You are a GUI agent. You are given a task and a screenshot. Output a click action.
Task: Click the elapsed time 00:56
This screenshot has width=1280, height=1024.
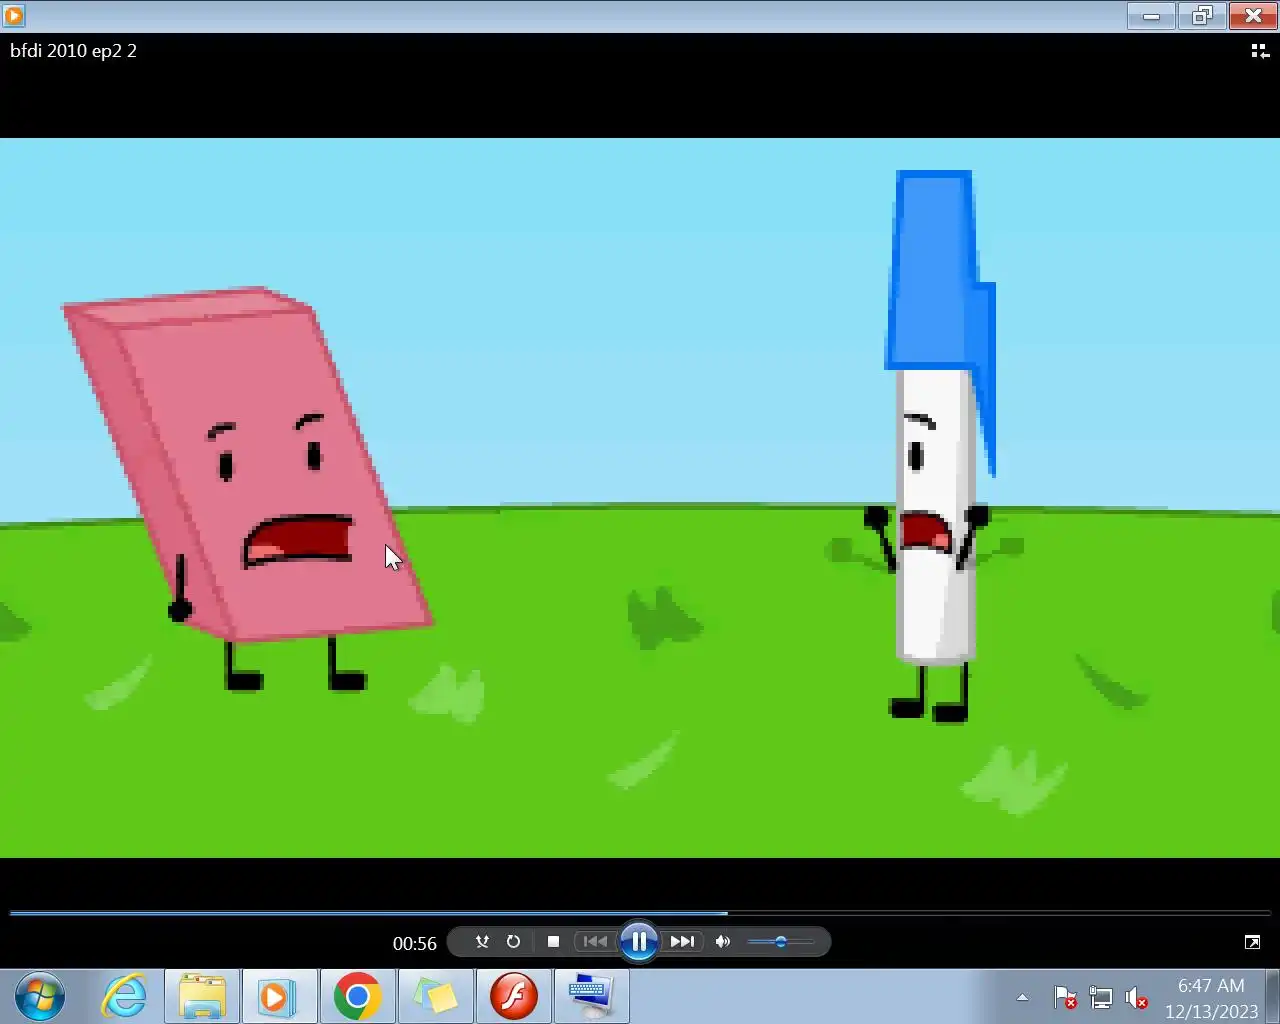click(414, 943)
